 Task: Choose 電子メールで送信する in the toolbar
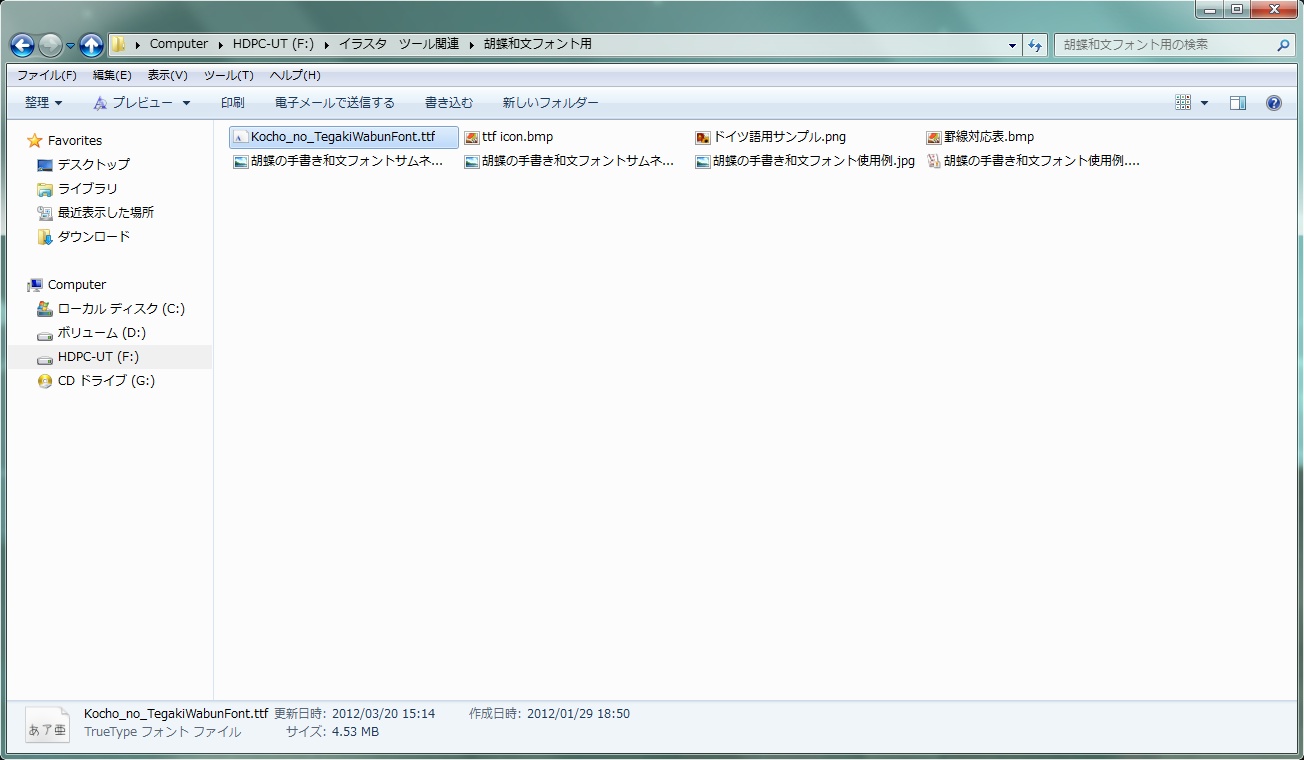click(335, 103)
